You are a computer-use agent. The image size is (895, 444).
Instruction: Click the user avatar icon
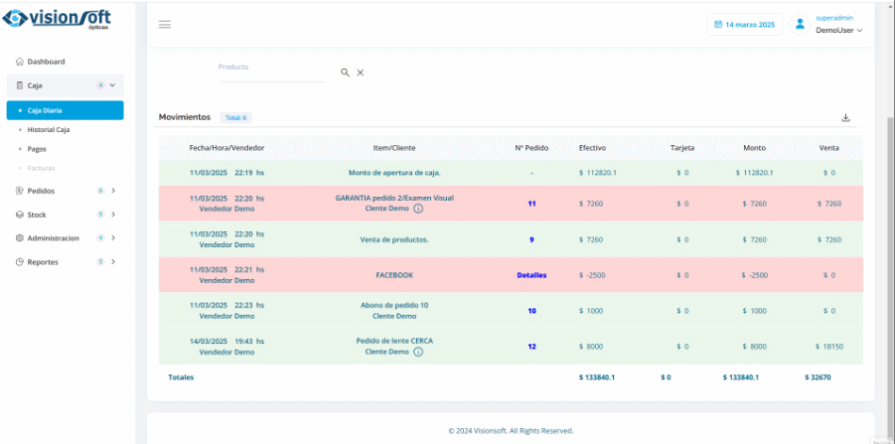click(x=800, y=24)
